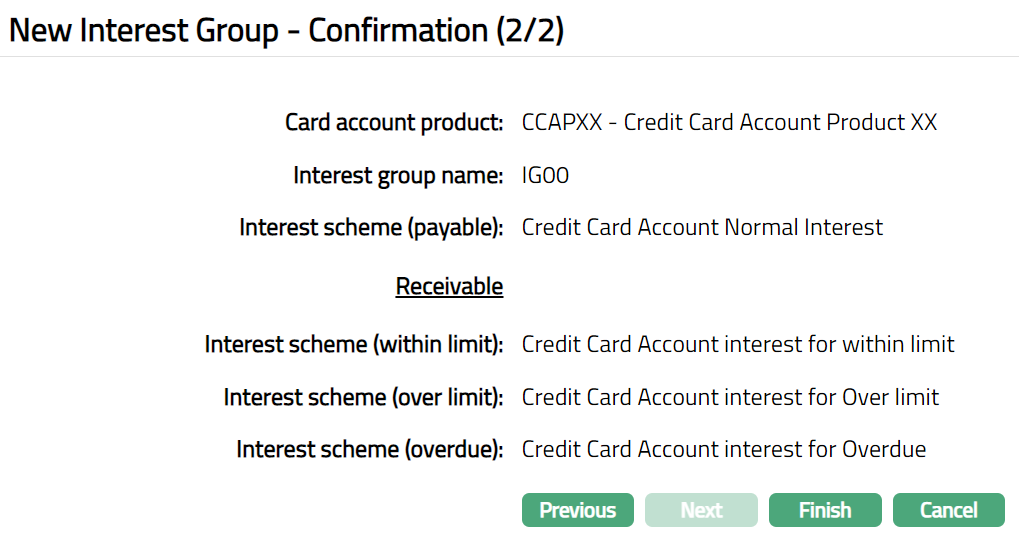
Task: Click the "Interest scheme (overdue):" label
Action: tap(369, 450)
